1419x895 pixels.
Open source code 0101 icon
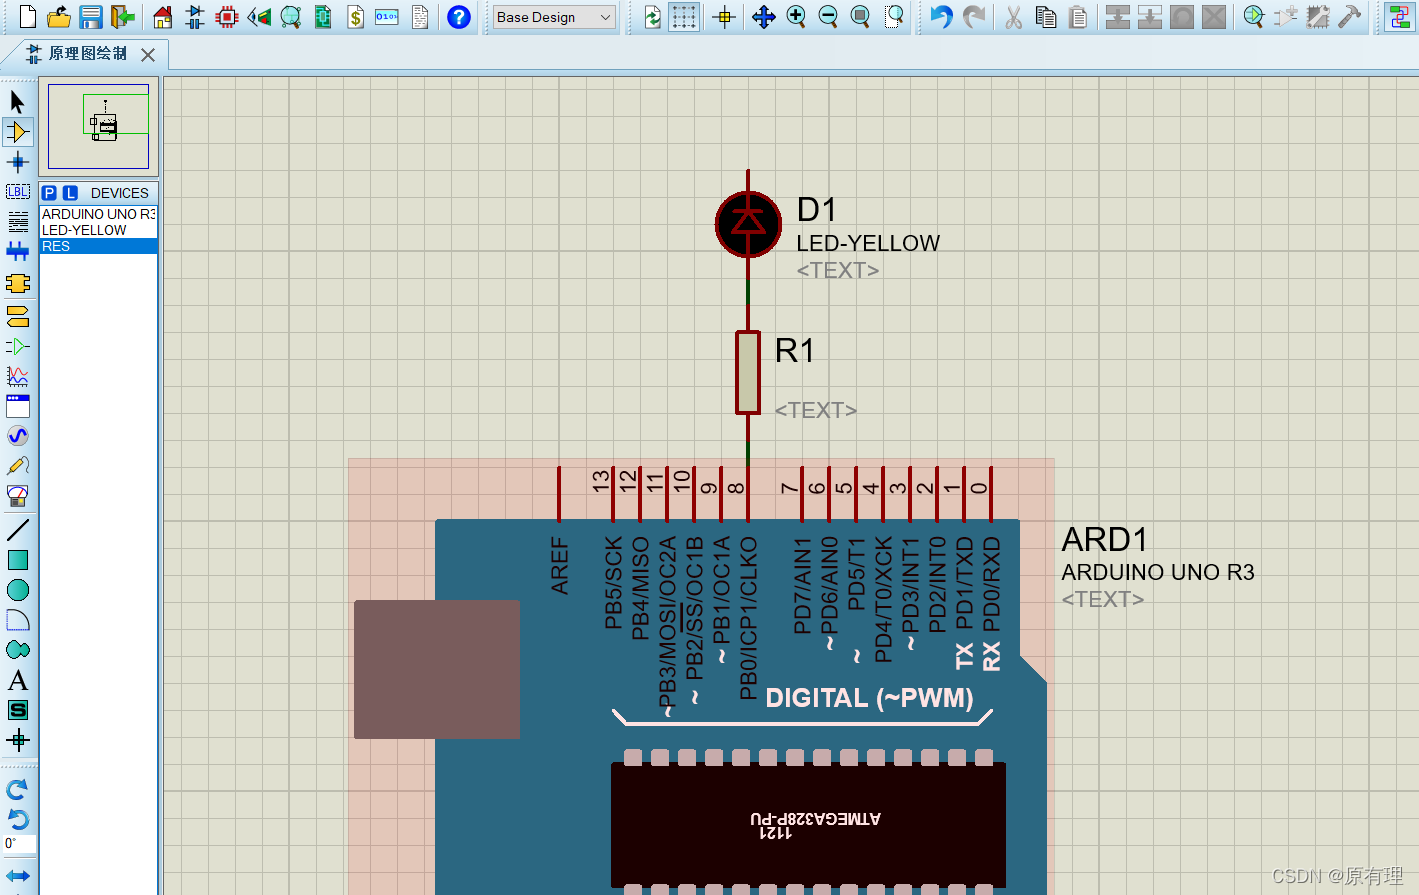[387, 17]
